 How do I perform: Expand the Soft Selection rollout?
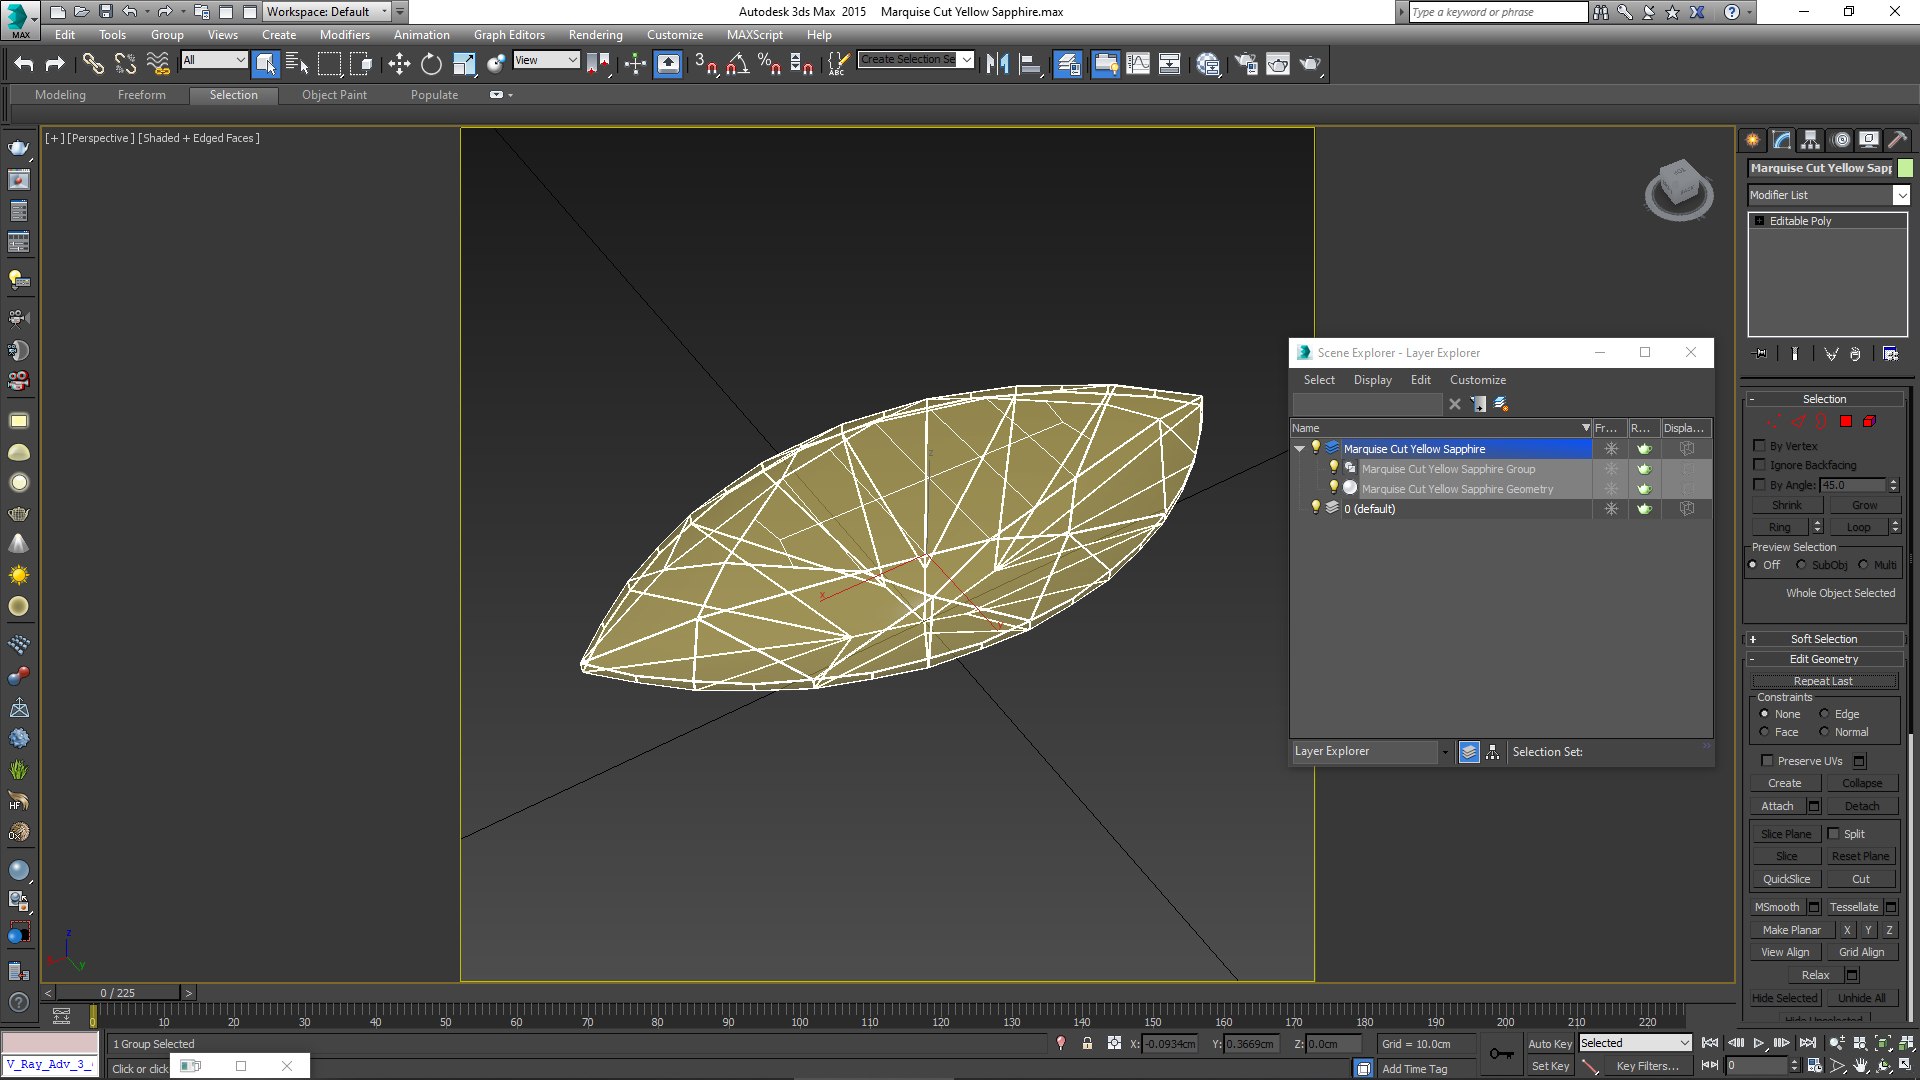pyautogui.click(x=1824, y=639)
